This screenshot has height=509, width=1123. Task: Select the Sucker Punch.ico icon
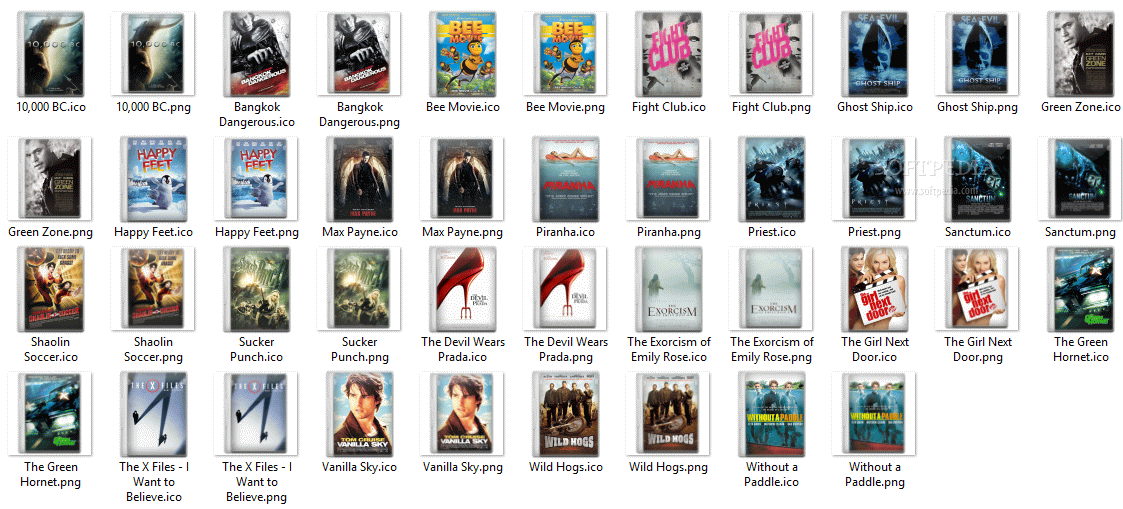coord(256,289)
